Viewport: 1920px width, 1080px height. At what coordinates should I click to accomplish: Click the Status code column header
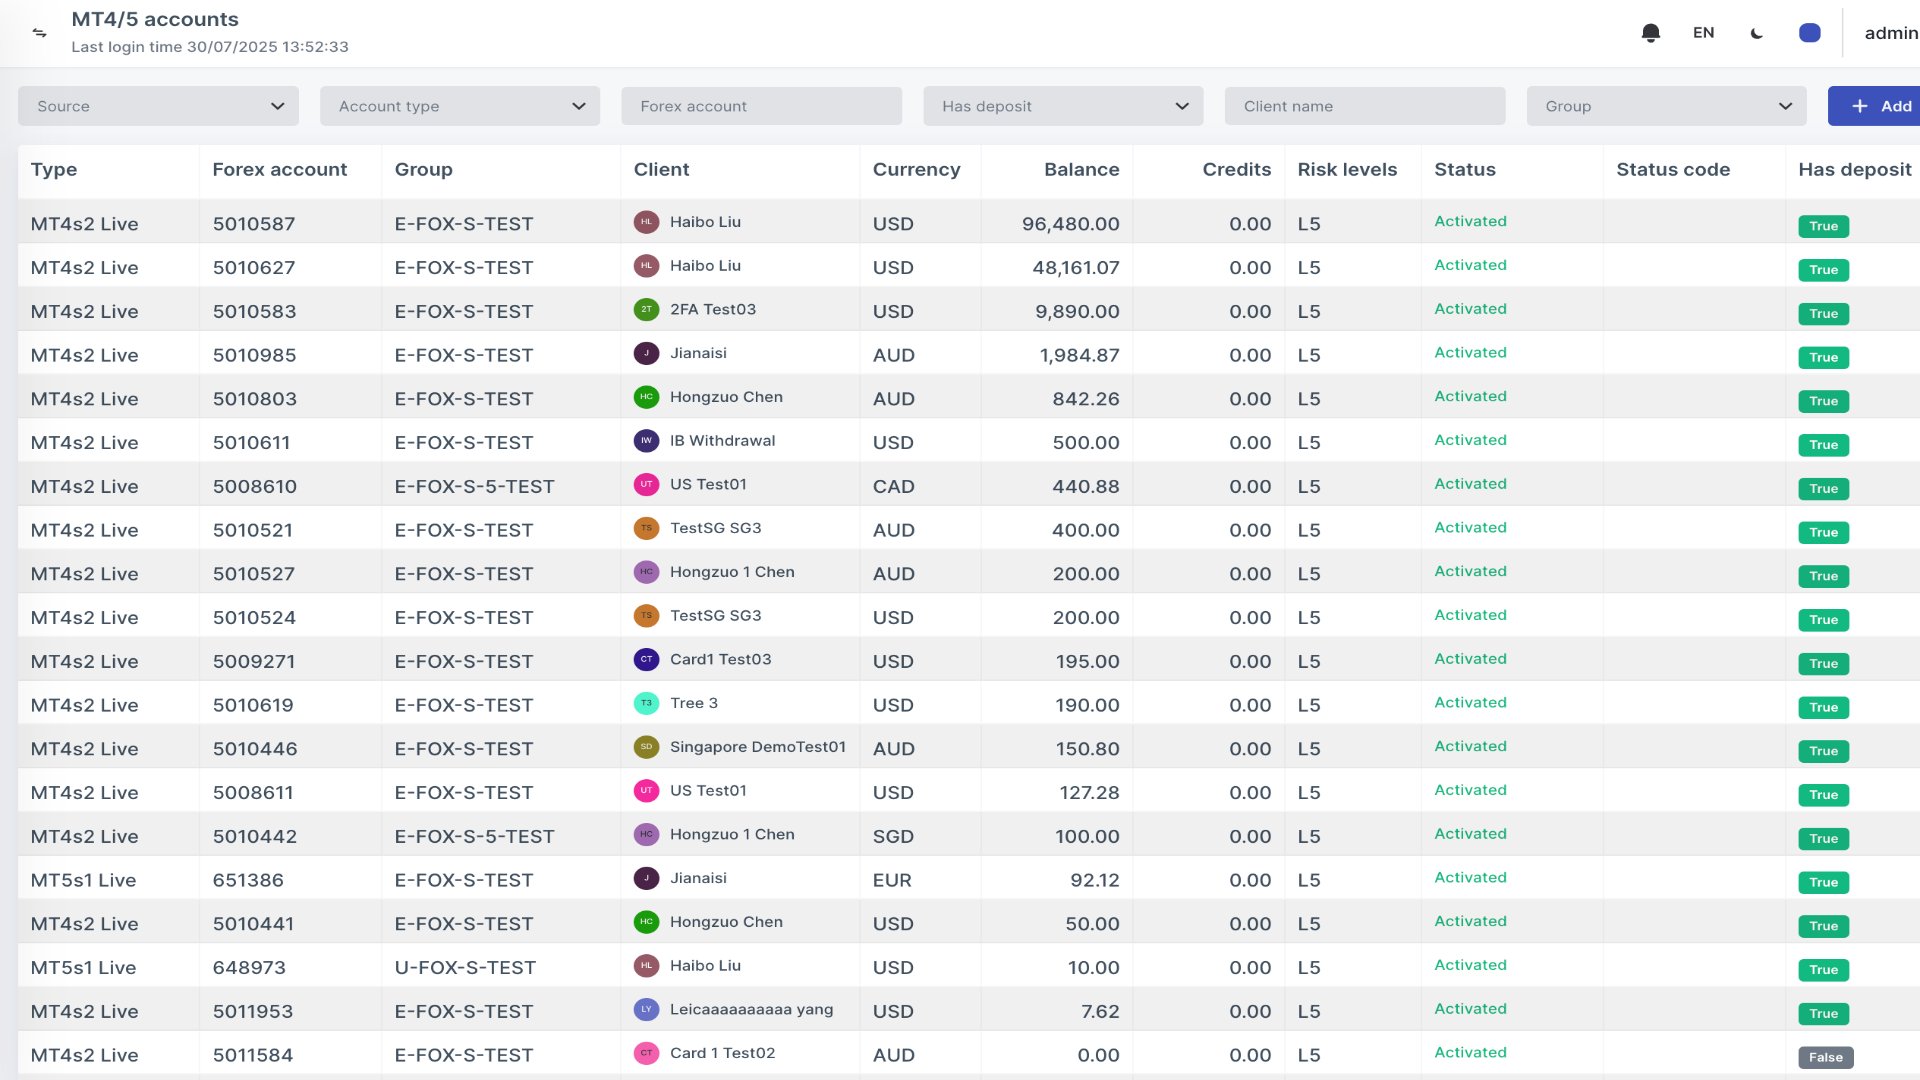point(1673,169)
